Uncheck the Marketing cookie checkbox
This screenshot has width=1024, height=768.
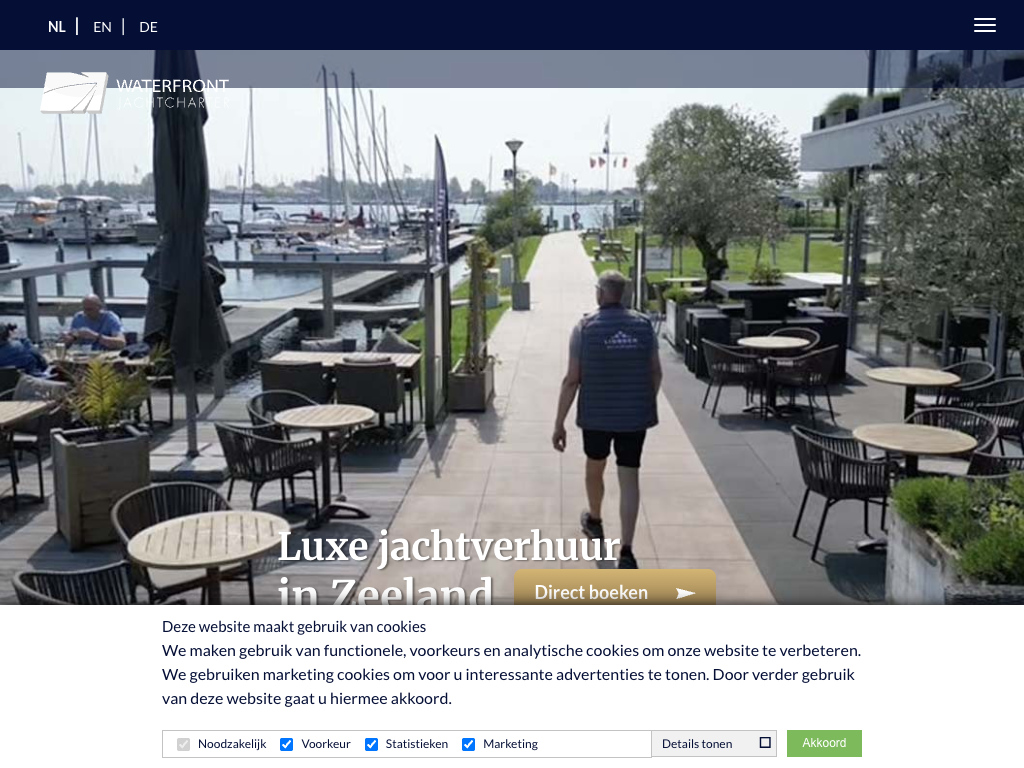pos(468,744)
